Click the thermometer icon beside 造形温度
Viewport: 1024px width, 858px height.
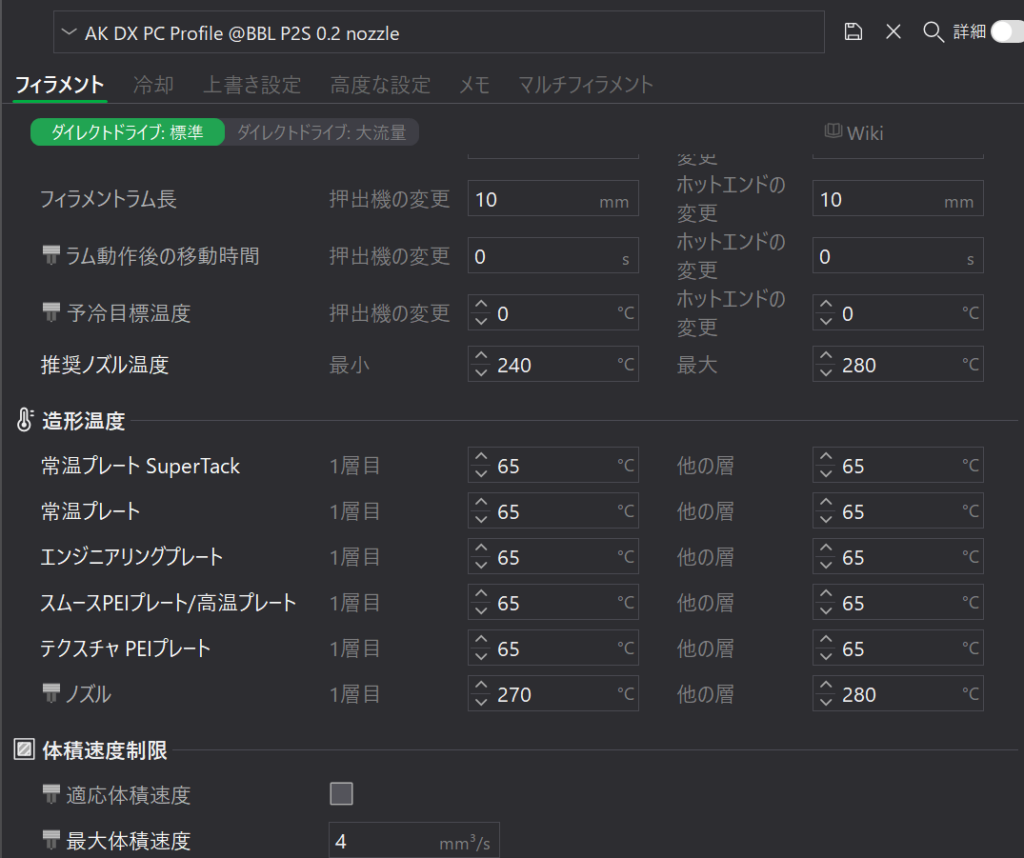25,421
